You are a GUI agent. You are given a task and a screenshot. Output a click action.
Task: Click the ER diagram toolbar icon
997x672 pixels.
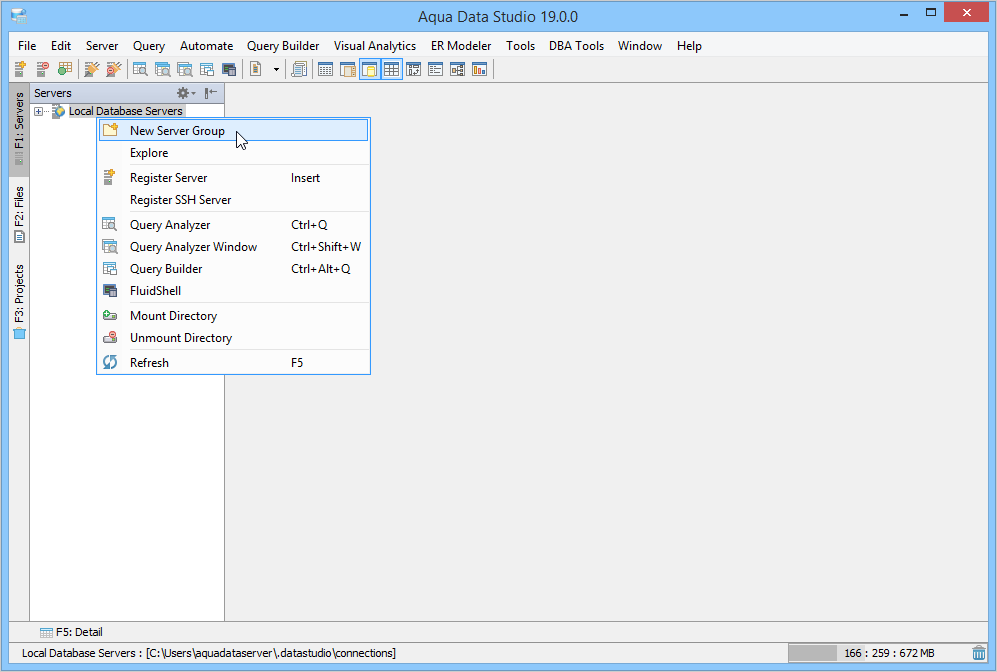tap(413, 69)
